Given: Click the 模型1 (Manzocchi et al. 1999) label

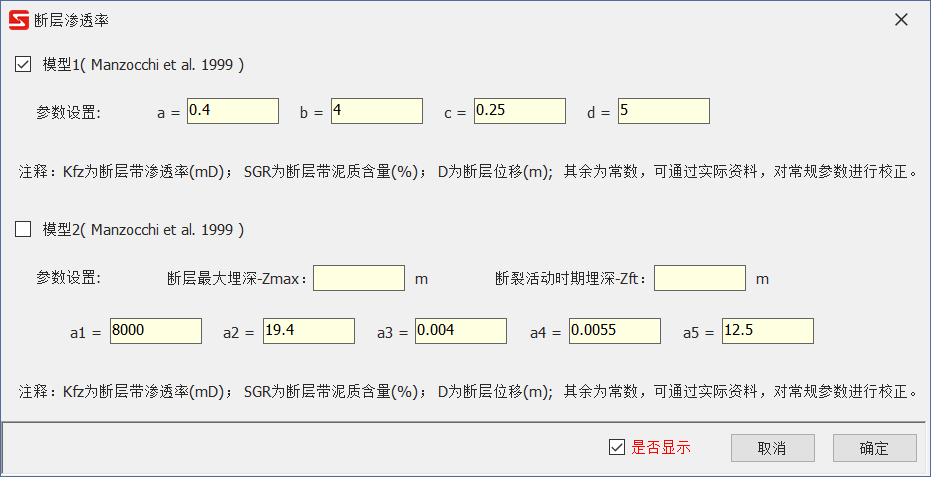Looking at the screenshot, I should click(143, 65).
